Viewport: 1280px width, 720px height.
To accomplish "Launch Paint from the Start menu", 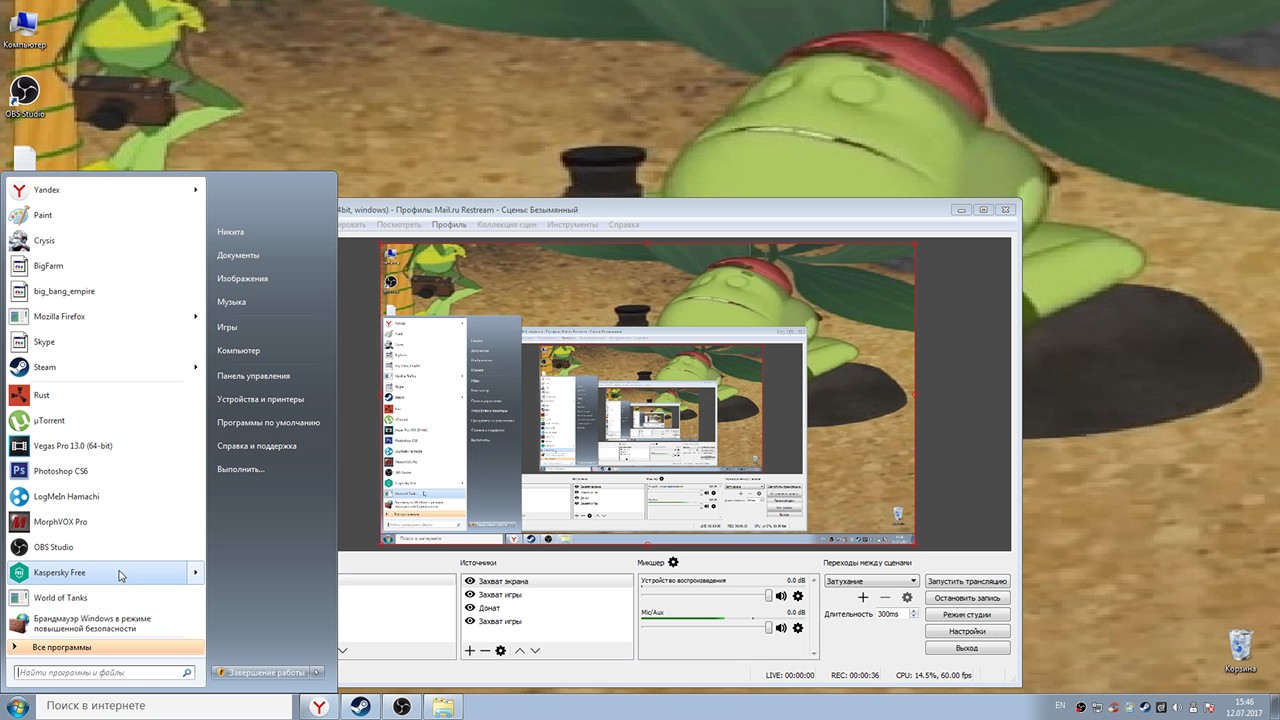I will click(x=105, y=215).
